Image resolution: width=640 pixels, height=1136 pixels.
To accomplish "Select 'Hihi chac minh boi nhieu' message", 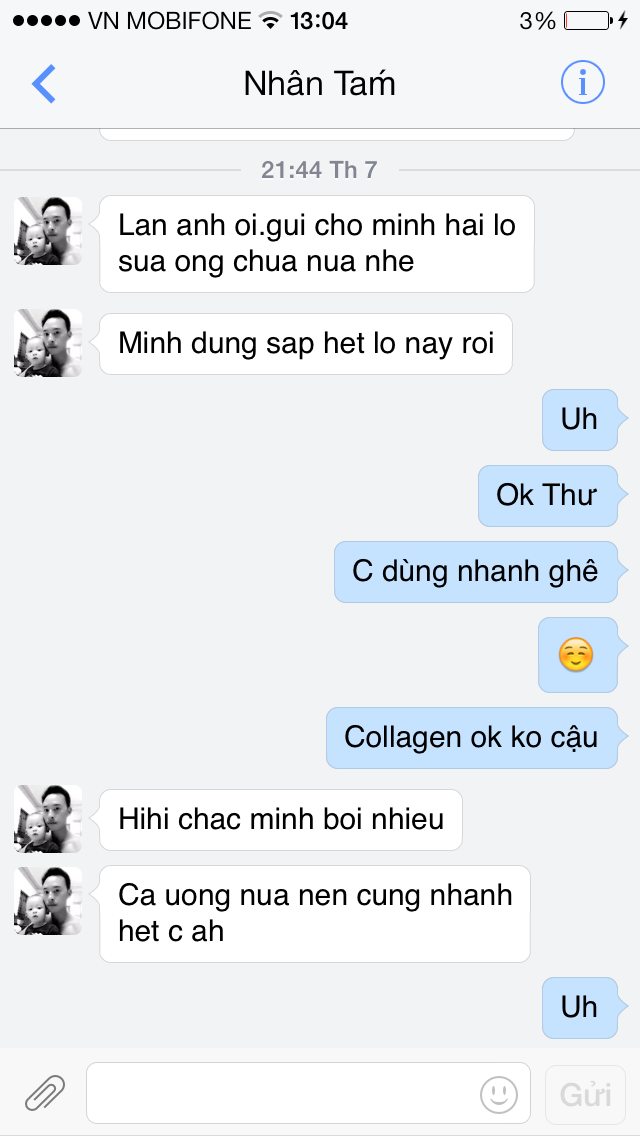I will coord(281,820).
